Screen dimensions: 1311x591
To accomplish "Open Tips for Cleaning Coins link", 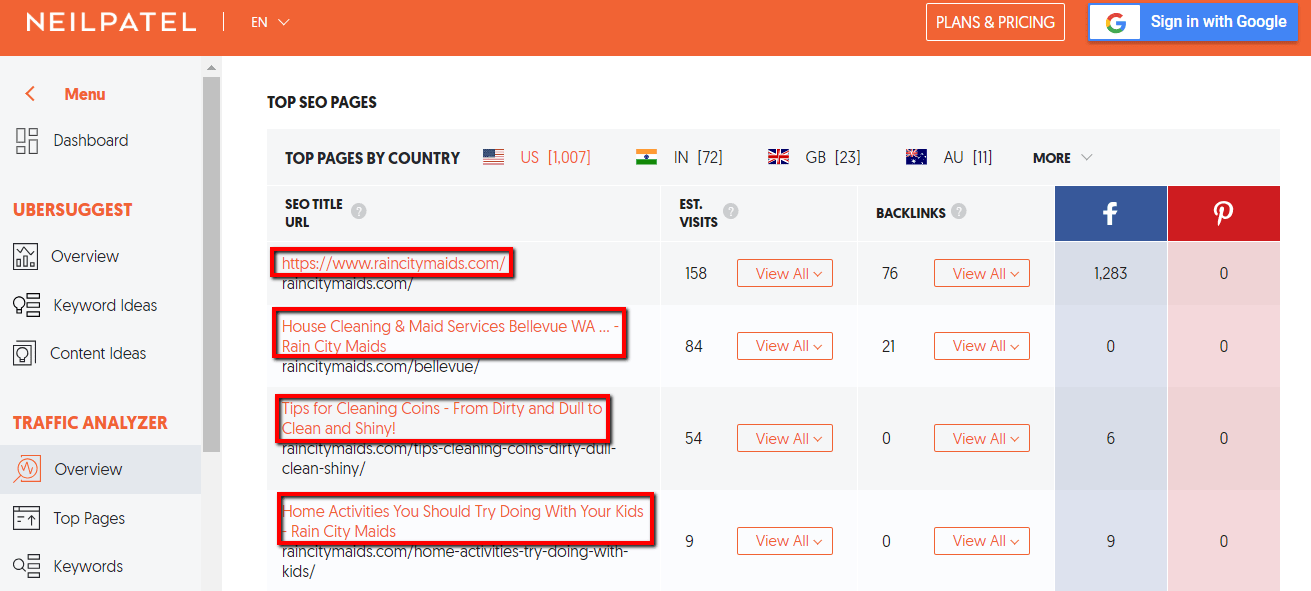I will 442,418.
